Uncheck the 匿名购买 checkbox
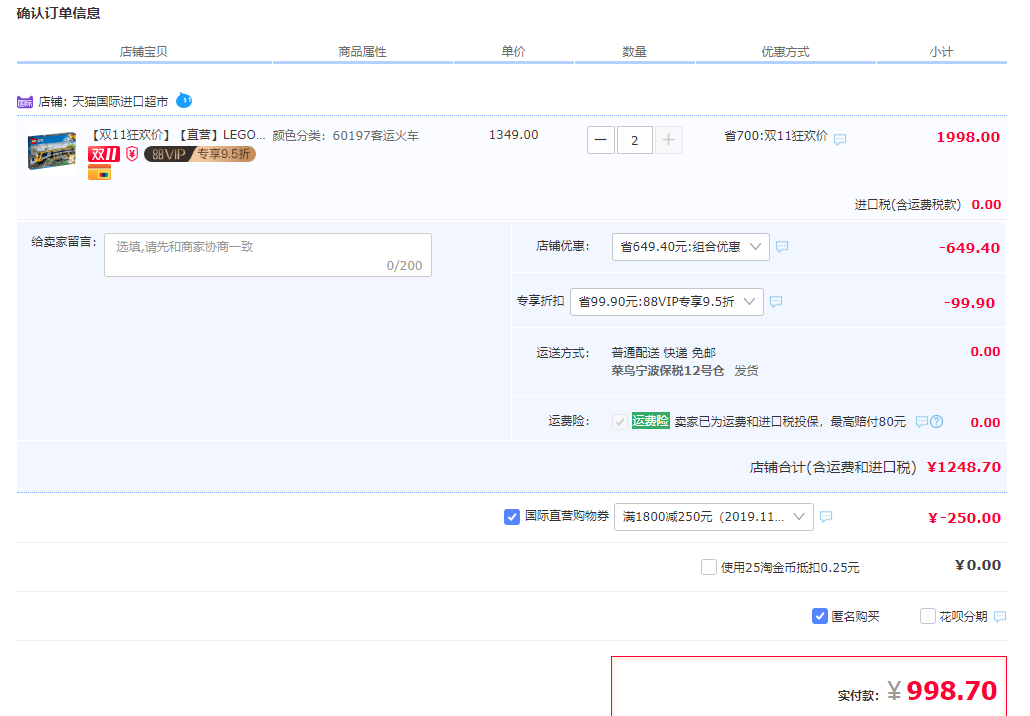This screenshot has width=1030, height=716. [x=820, y=616]
